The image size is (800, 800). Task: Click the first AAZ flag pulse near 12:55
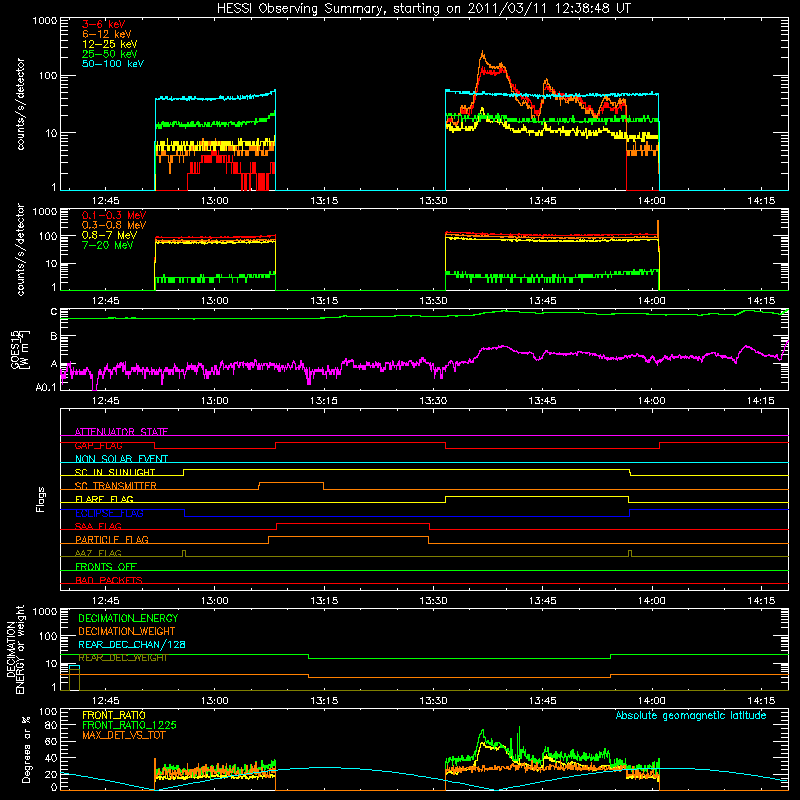pyautogui.click(x=184, y=554)
